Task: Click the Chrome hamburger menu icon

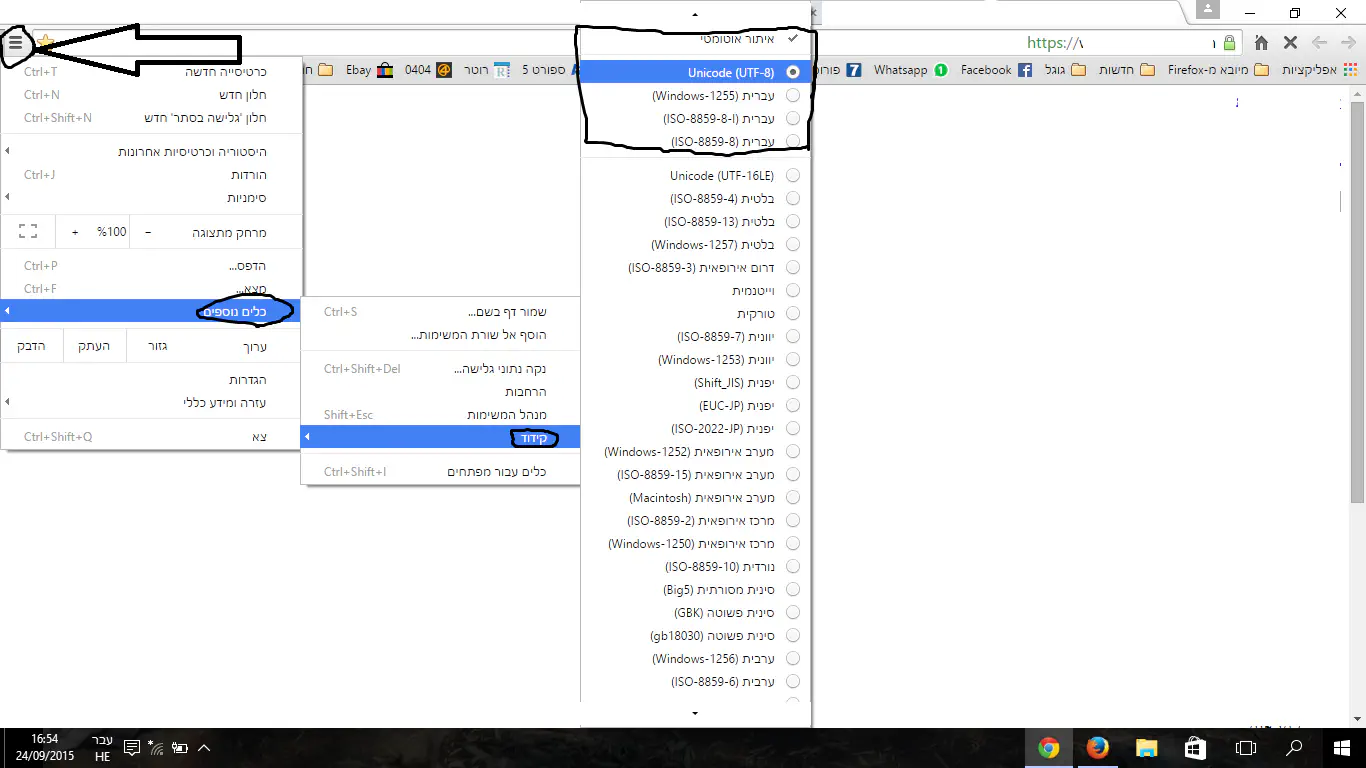Action: pyautogui.click(x=15, y=43)
